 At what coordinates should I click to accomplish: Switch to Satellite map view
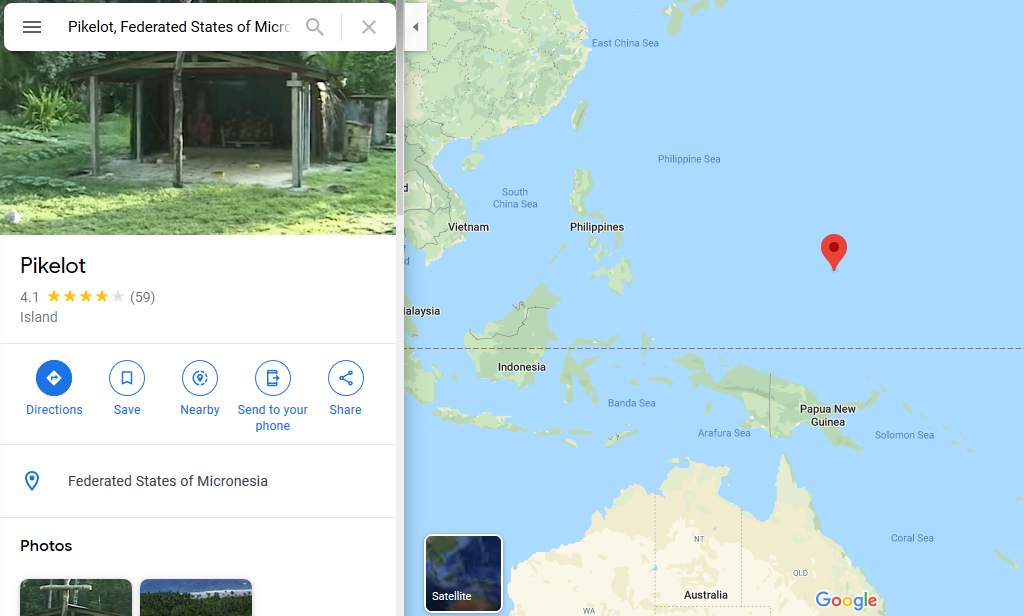tap(463, 573)
